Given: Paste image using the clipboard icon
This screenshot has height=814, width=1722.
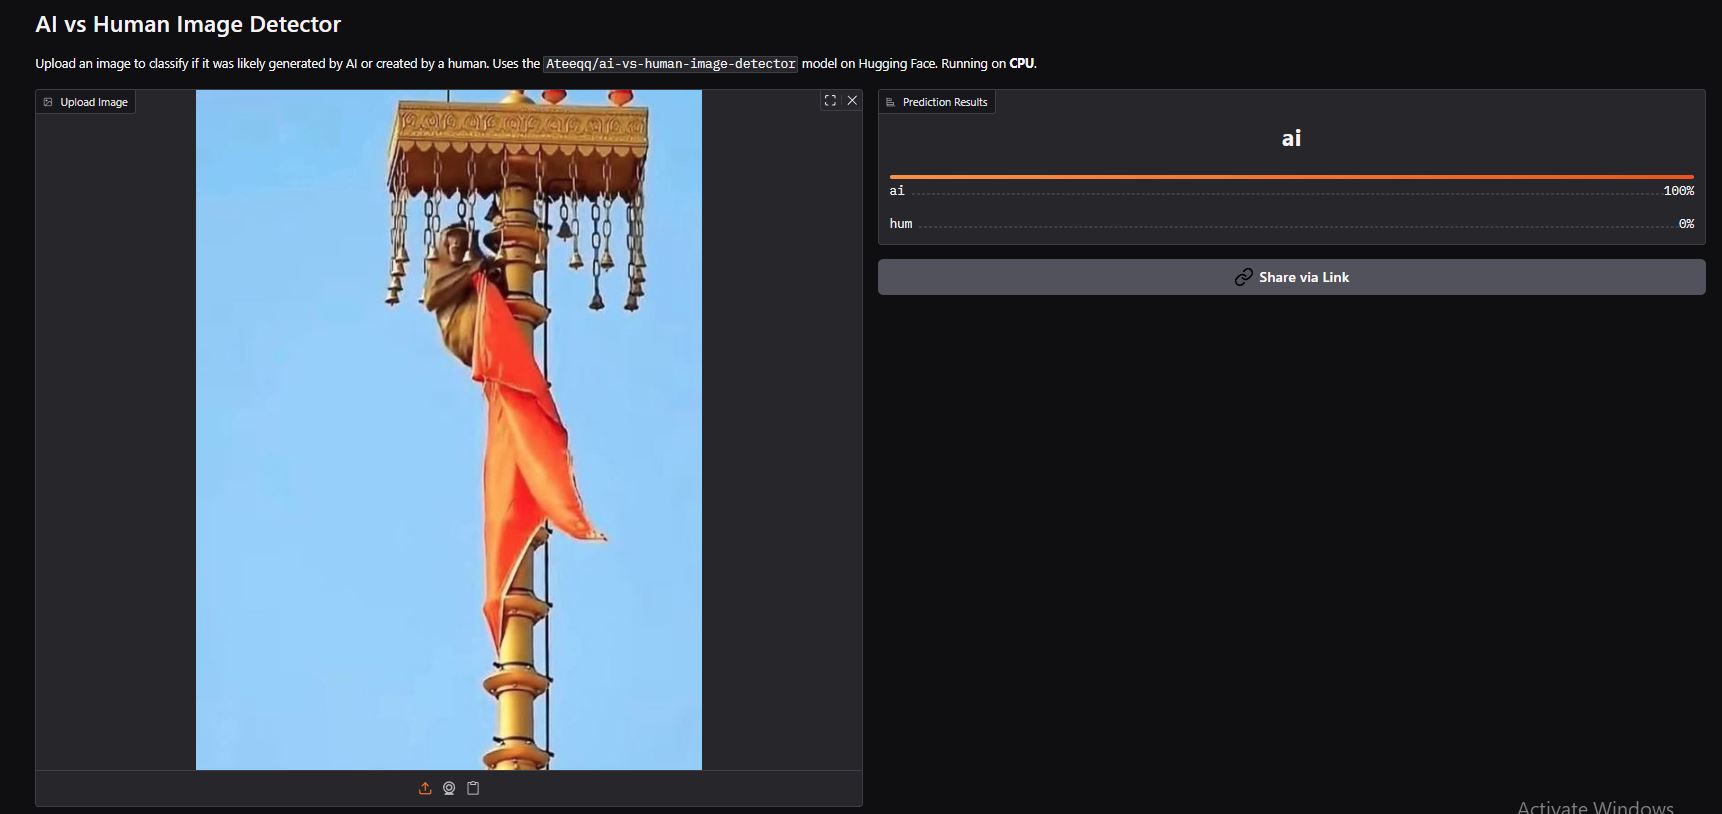Looking at the screenshot, I should coord(473,788).
